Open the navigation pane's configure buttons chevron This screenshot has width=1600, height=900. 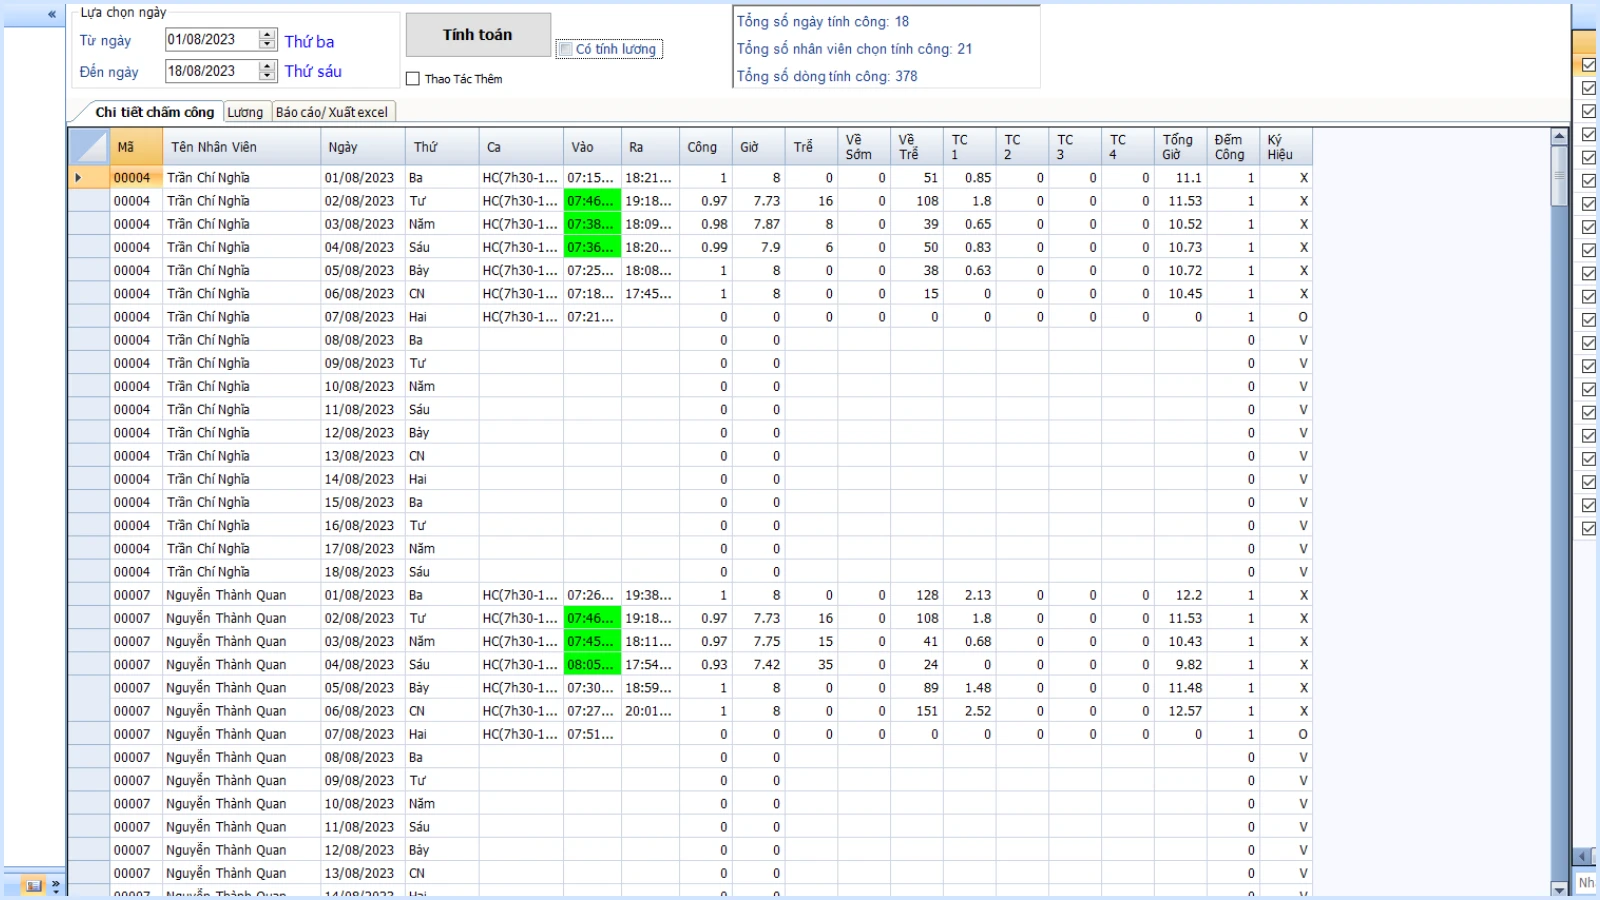(x=56, y=886)
